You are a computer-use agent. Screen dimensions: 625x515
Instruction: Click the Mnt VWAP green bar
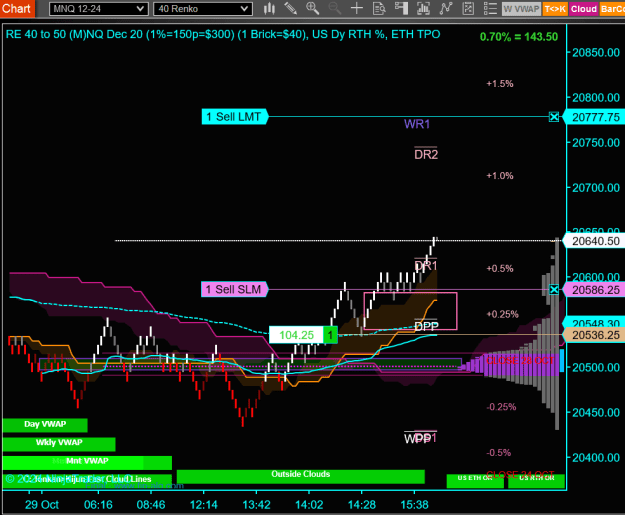pyautogui.click(x=87, y=462)
